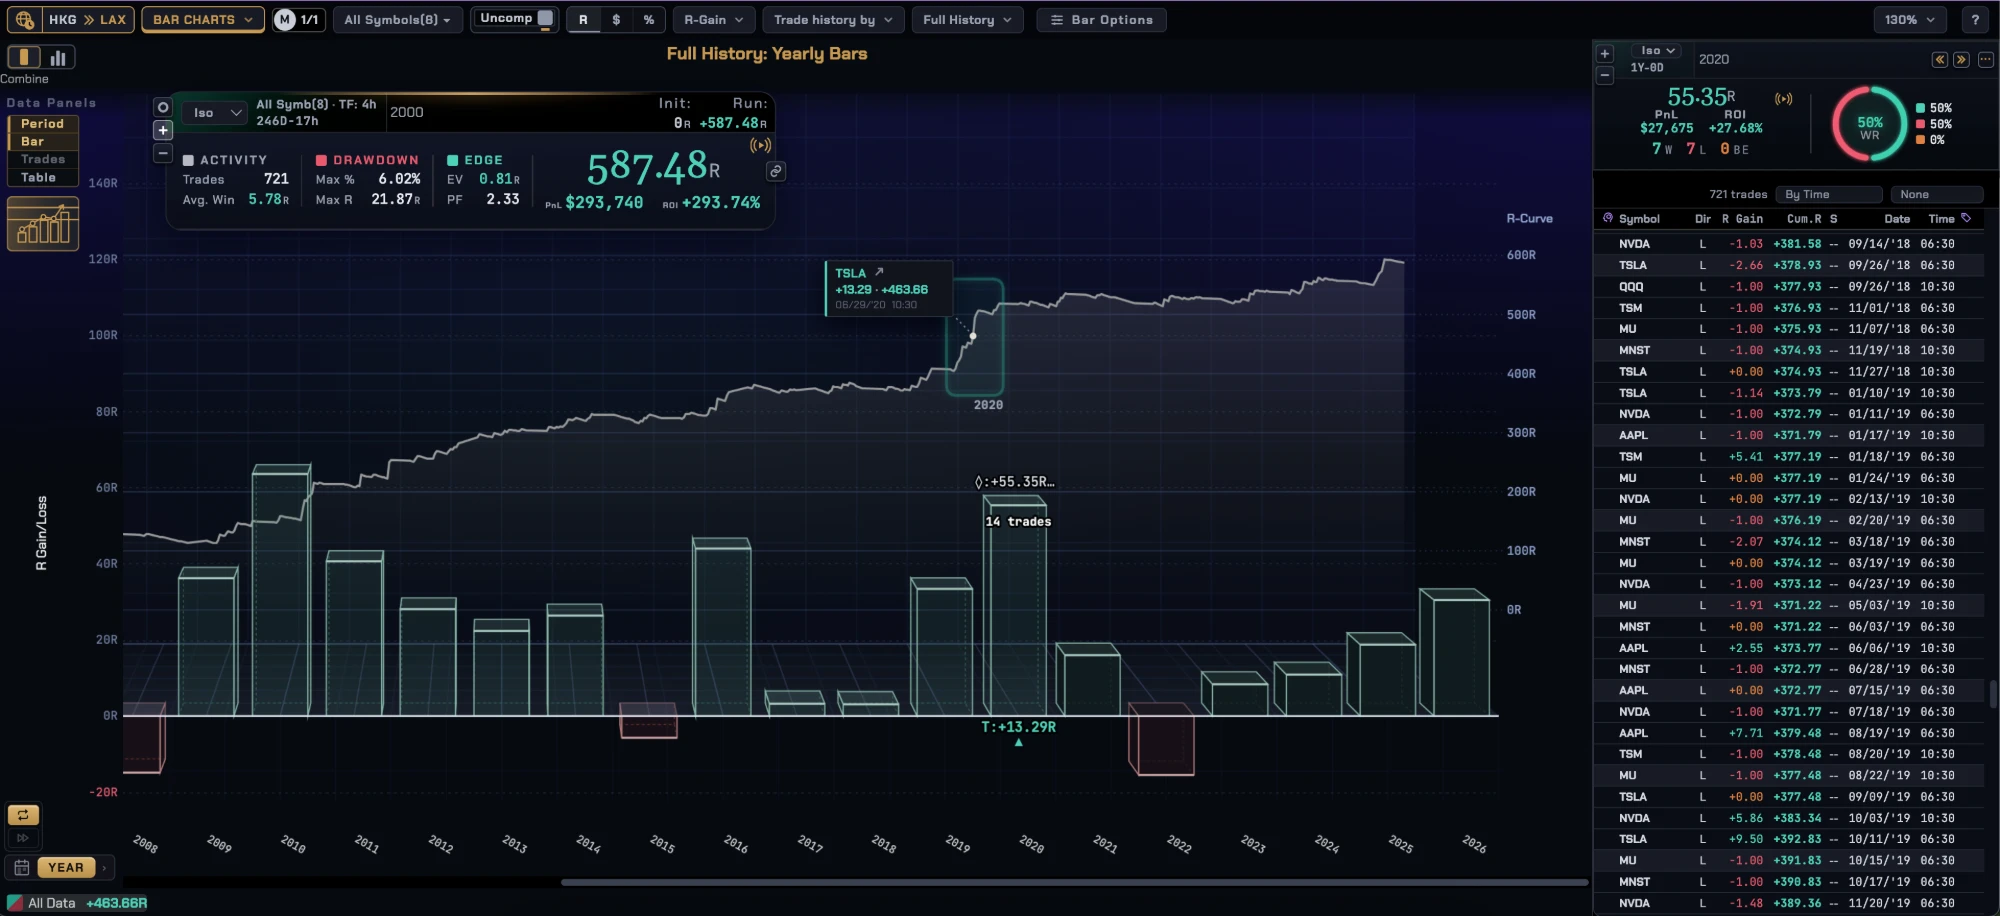
Task: Select the single-panel layout icon above Combine
Action: 24,57
